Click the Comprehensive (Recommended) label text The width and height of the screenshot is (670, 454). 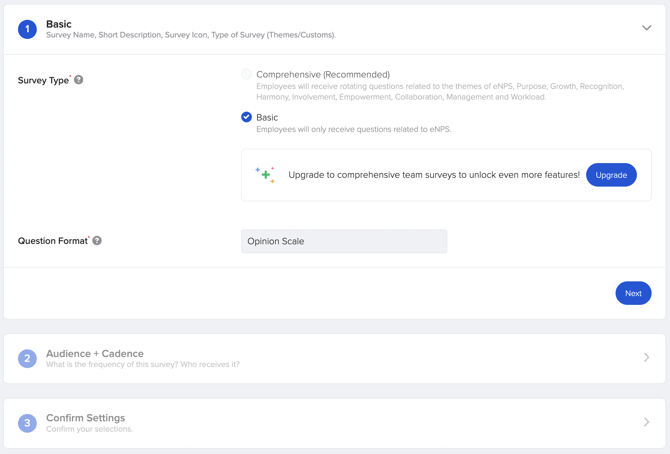point(323,74)
